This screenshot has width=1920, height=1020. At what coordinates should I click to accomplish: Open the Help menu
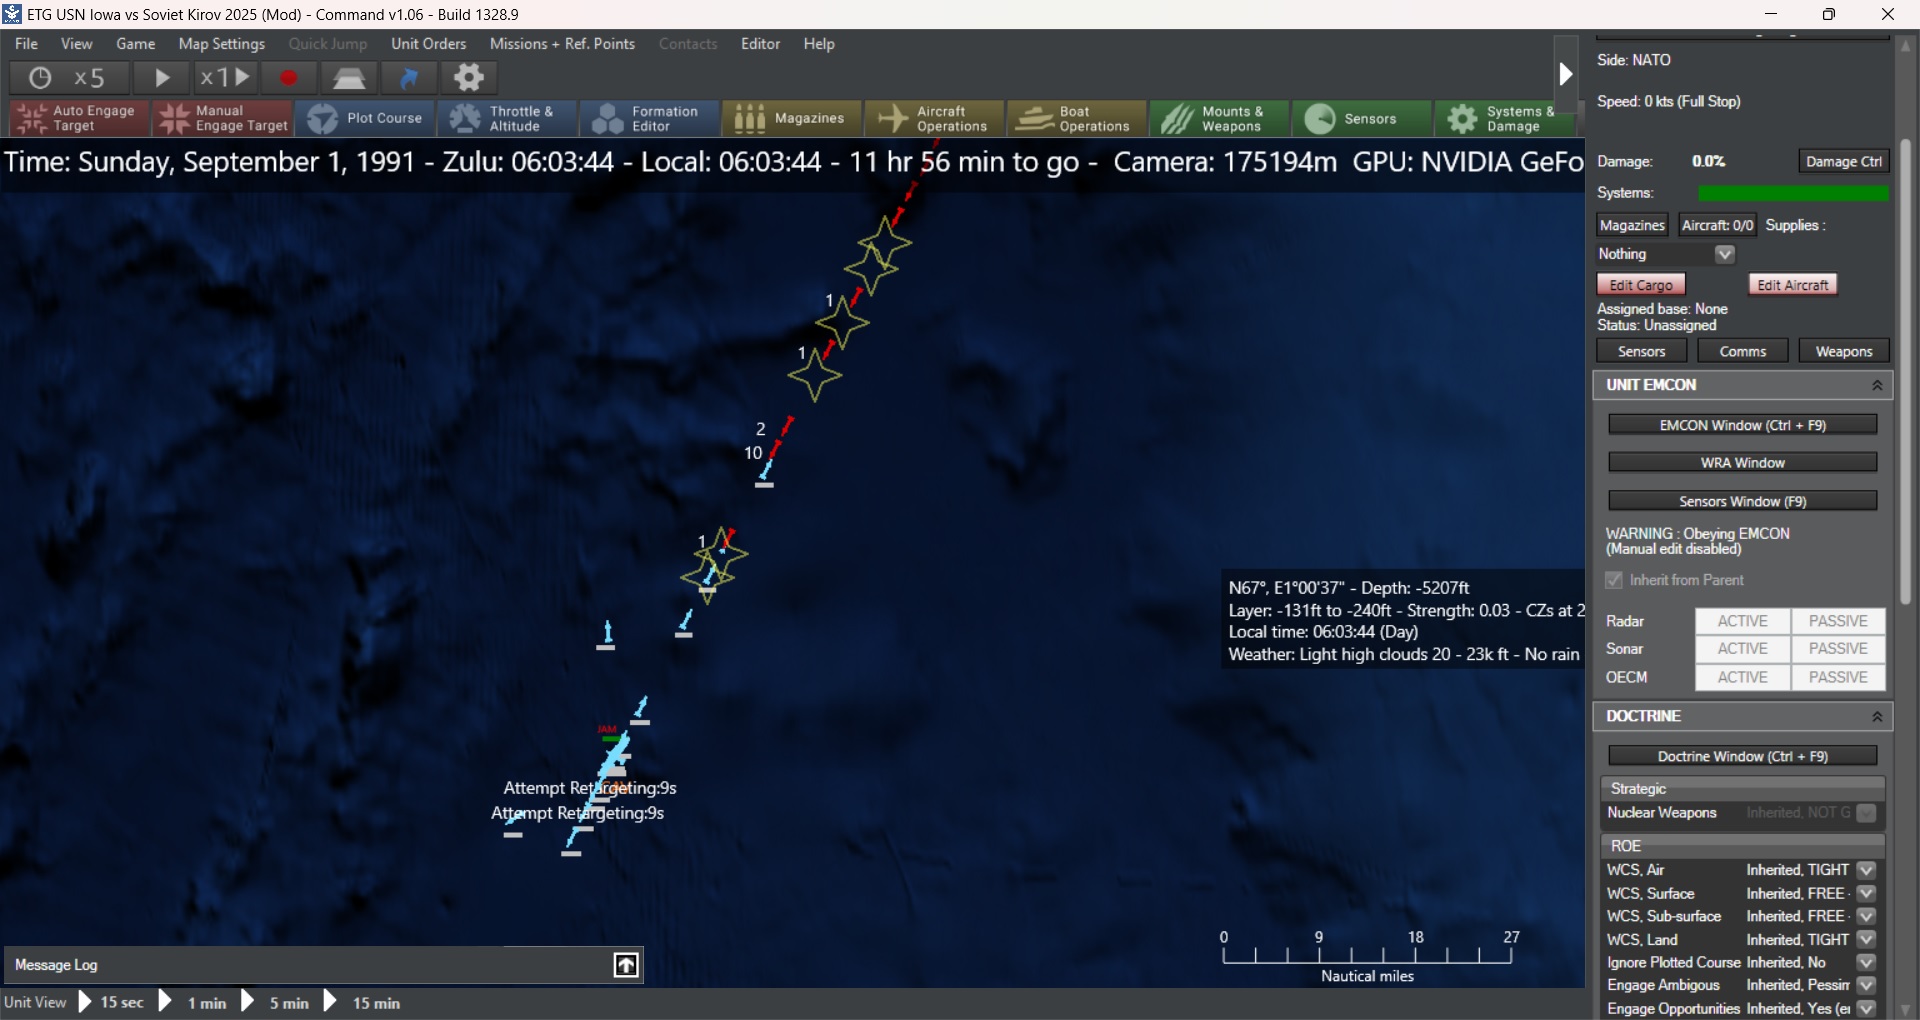point(819,44)
